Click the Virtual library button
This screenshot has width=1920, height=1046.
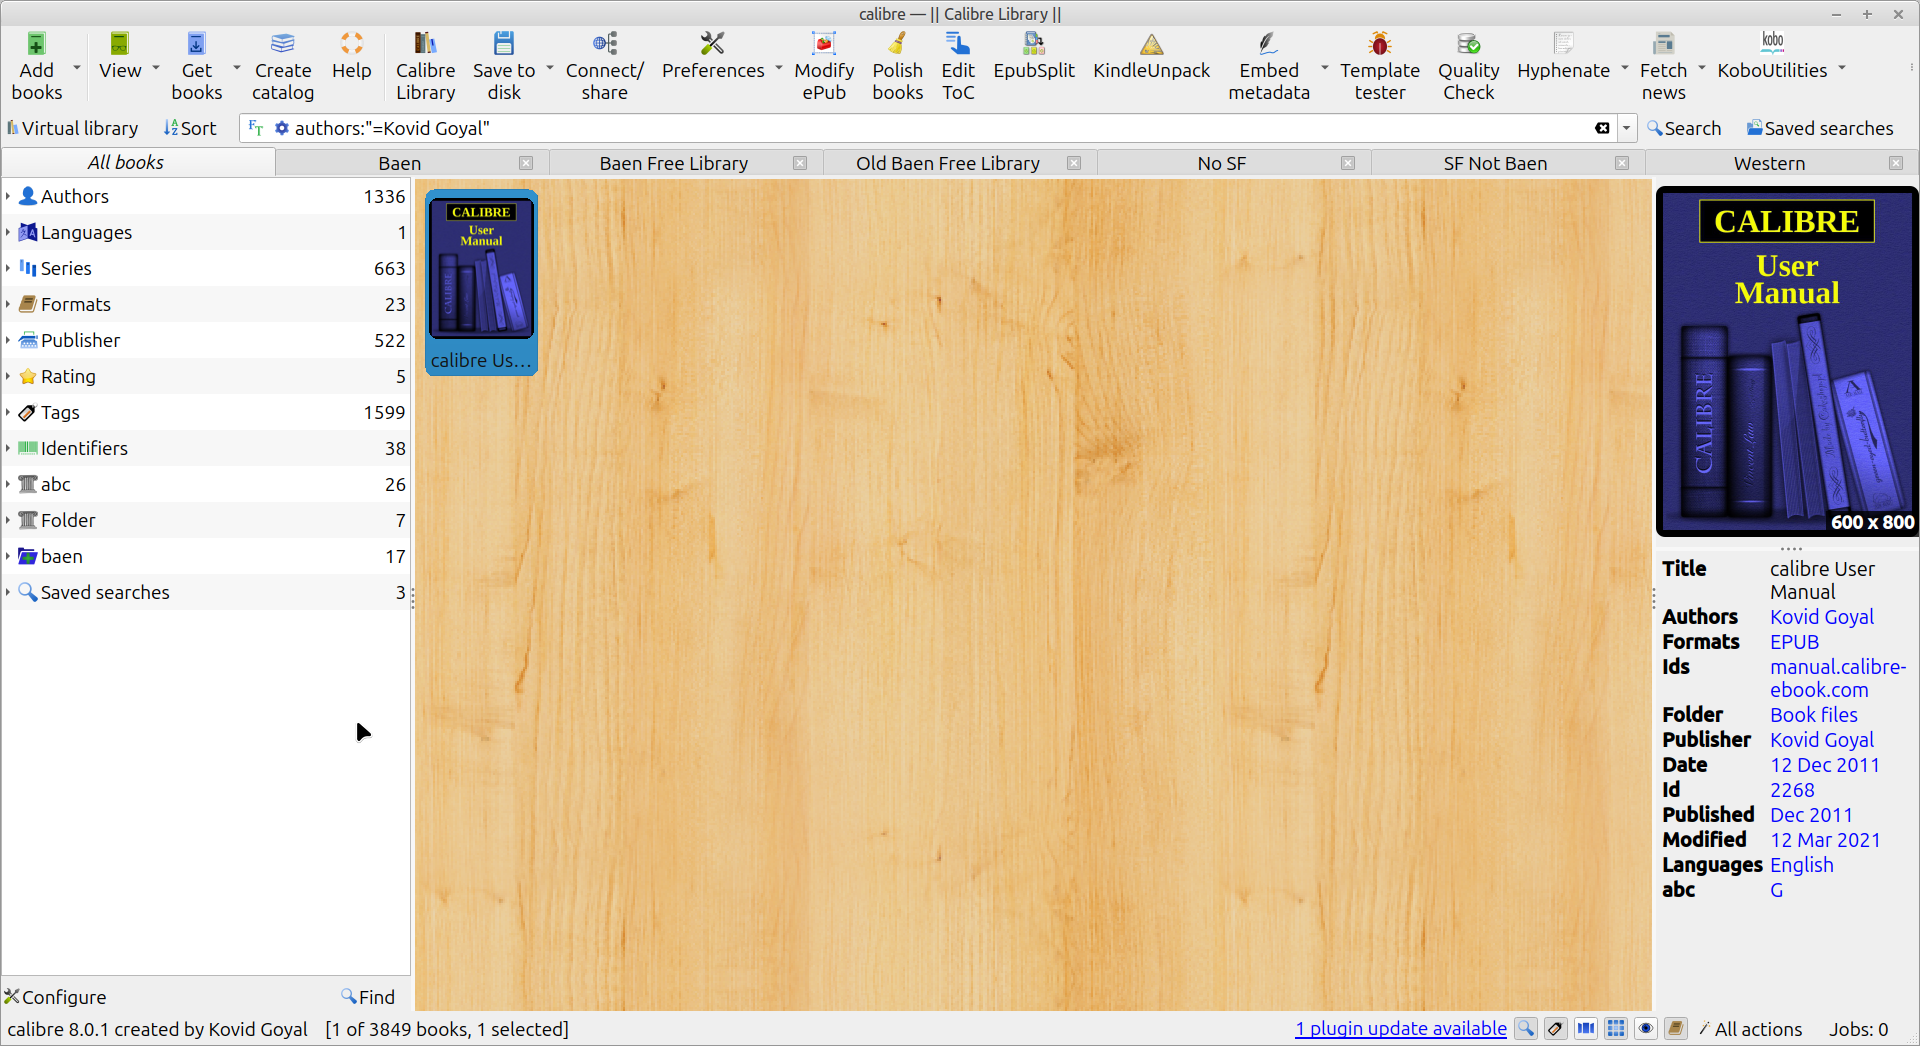(72, 128)
